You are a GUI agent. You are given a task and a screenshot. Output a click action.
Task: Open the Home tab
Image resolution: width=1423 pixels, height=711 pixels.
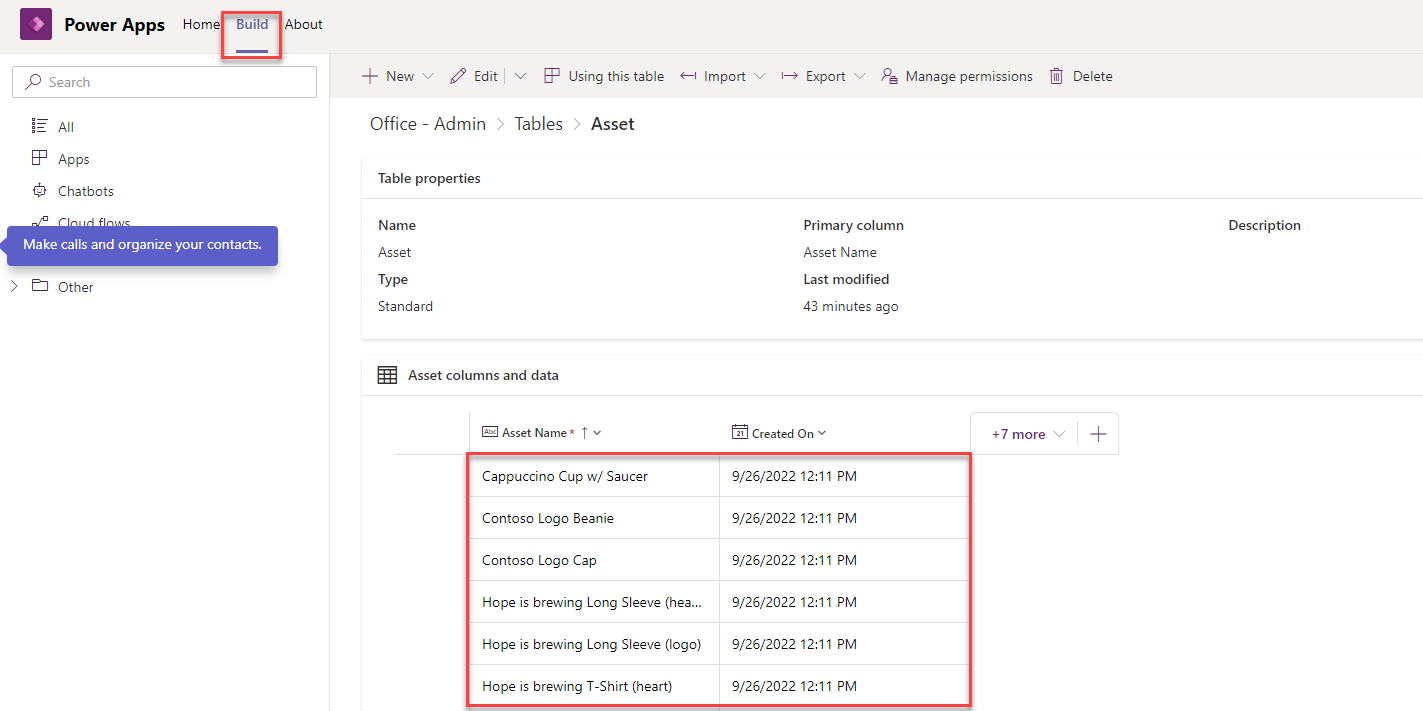click(201, 24)
